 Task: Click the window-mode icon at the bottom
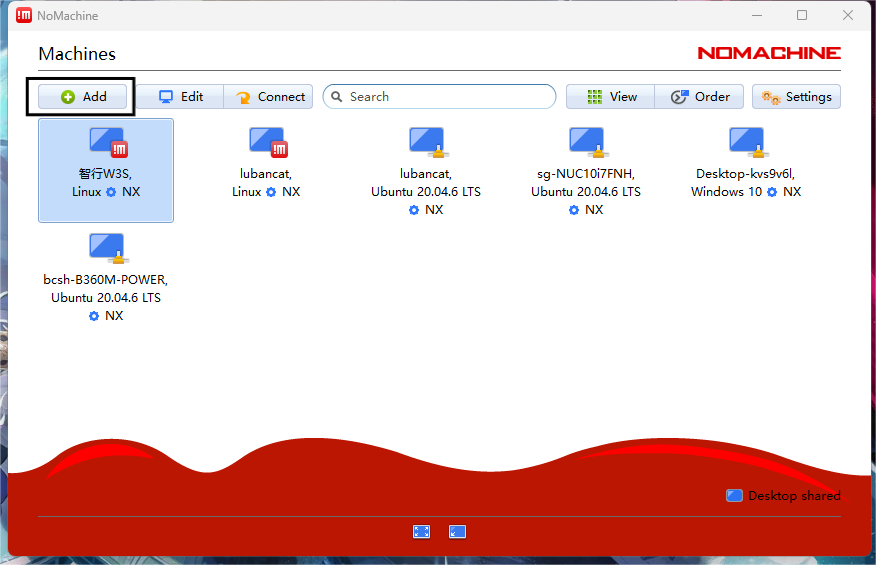pos(458,531)
